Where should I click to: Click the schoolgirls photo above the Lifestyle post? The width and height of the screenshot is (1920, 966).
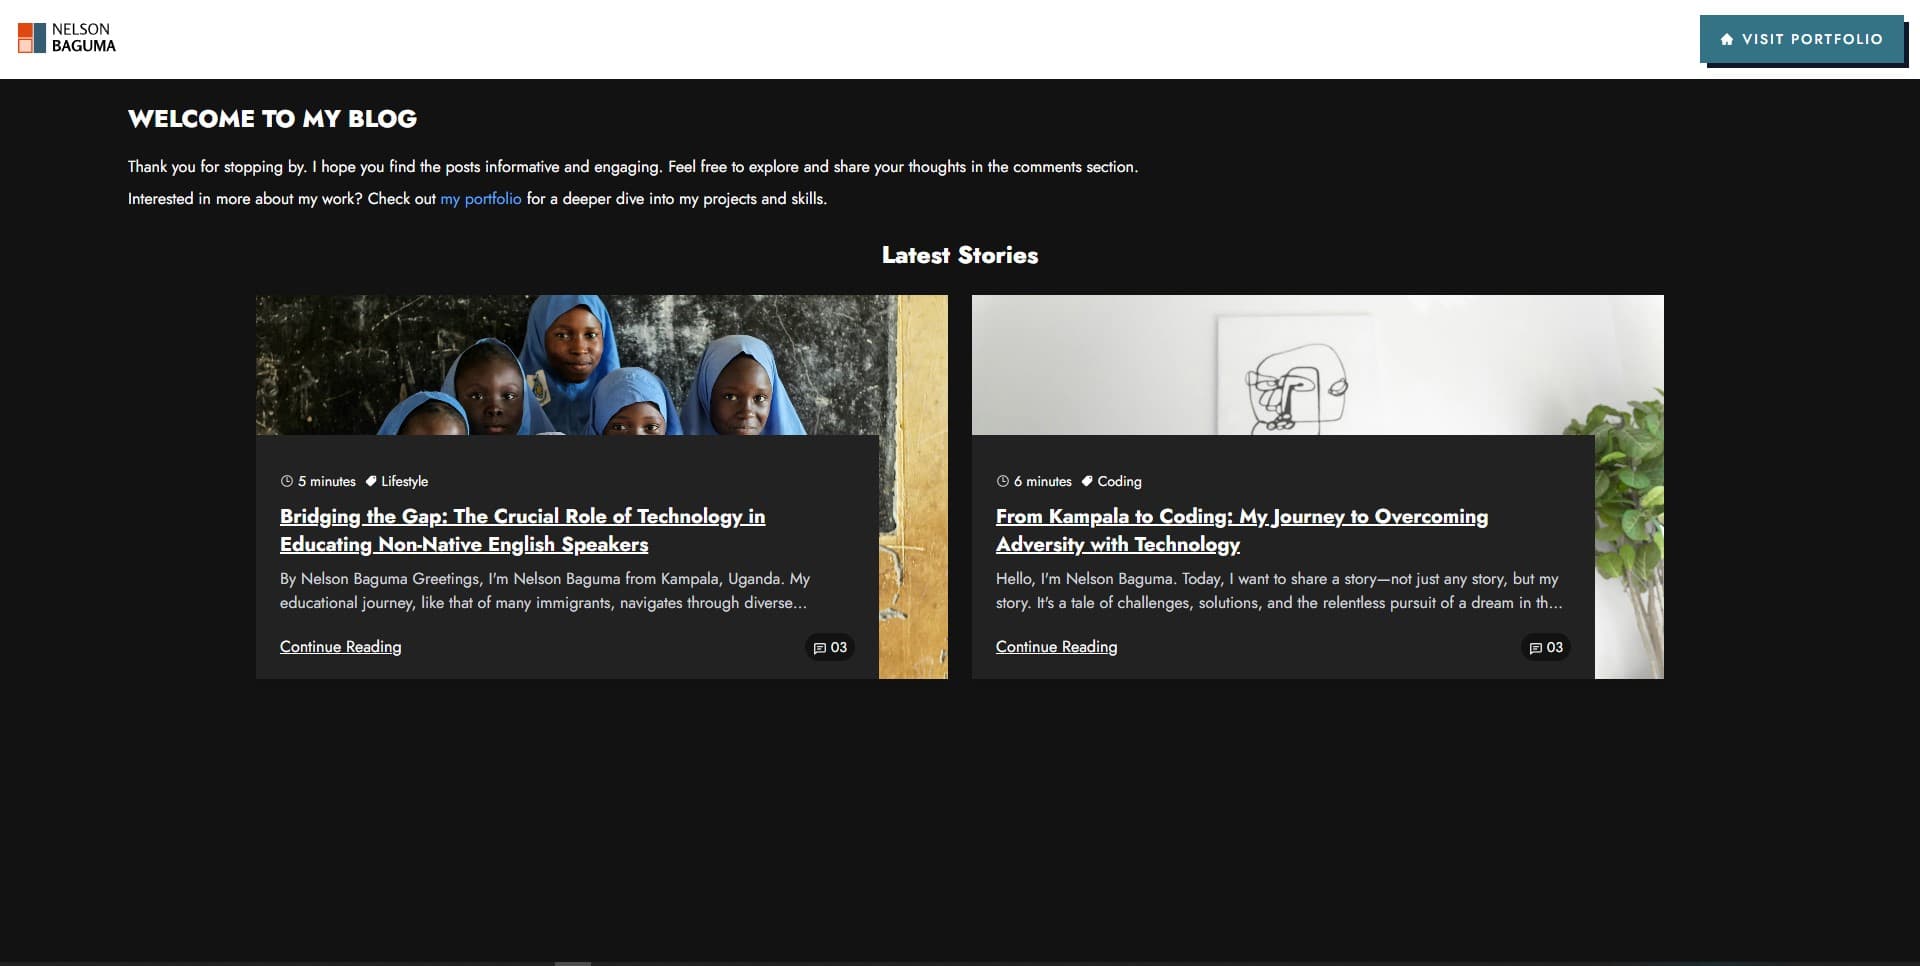pyautogui.click(x=600, y=363)
